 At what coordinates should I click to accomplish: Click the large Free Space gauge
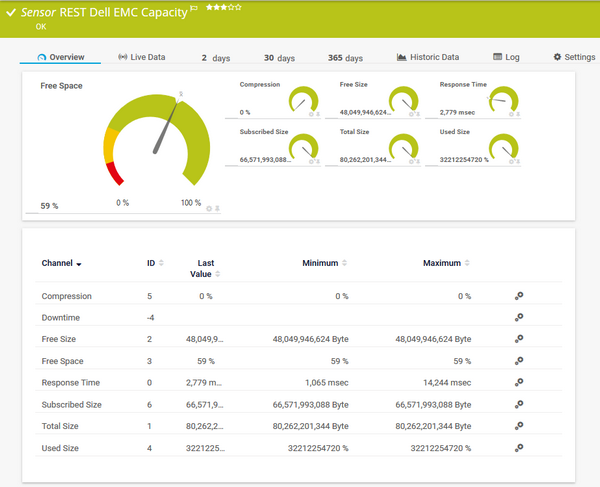[x=158, y=140]
